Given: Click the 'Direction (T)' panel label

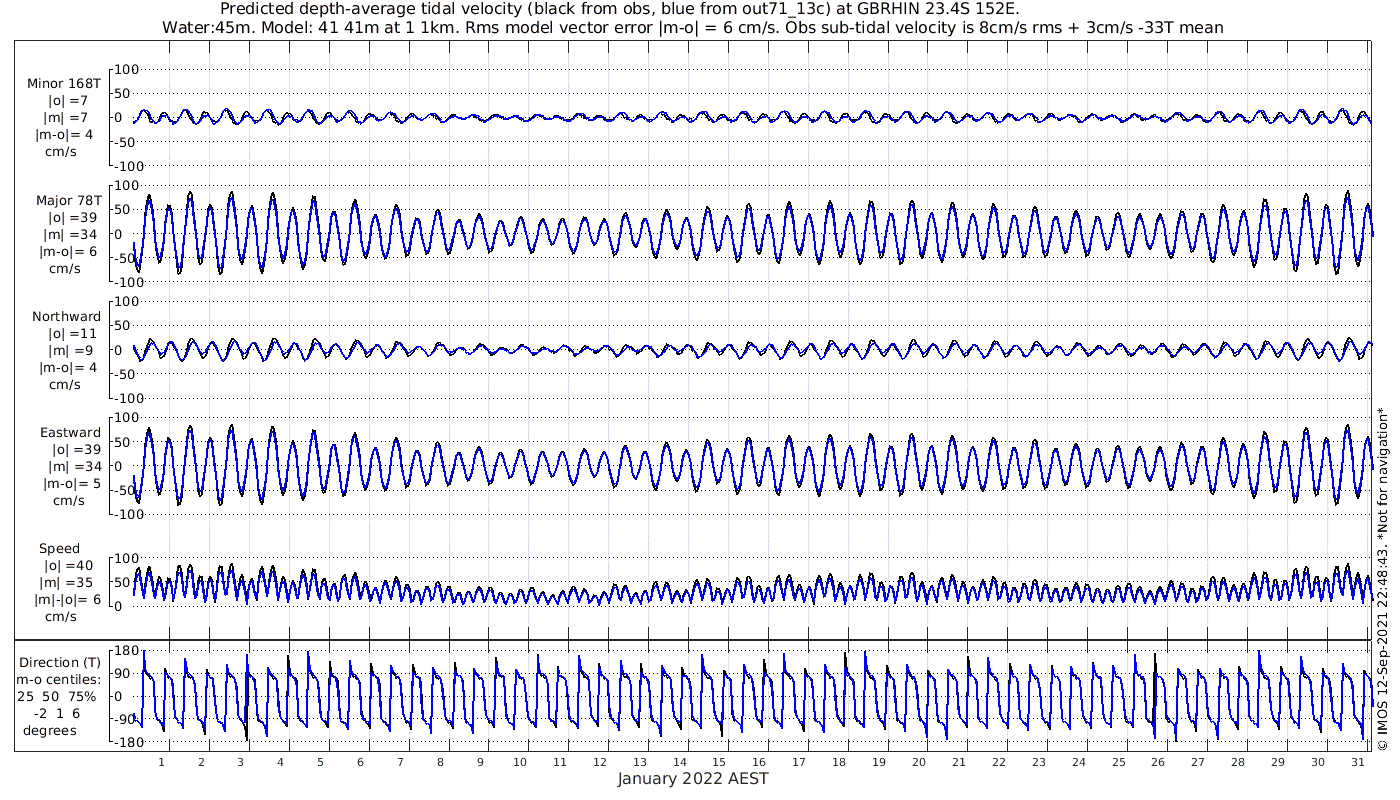Looking at the screenshot, I should (60, 662).
